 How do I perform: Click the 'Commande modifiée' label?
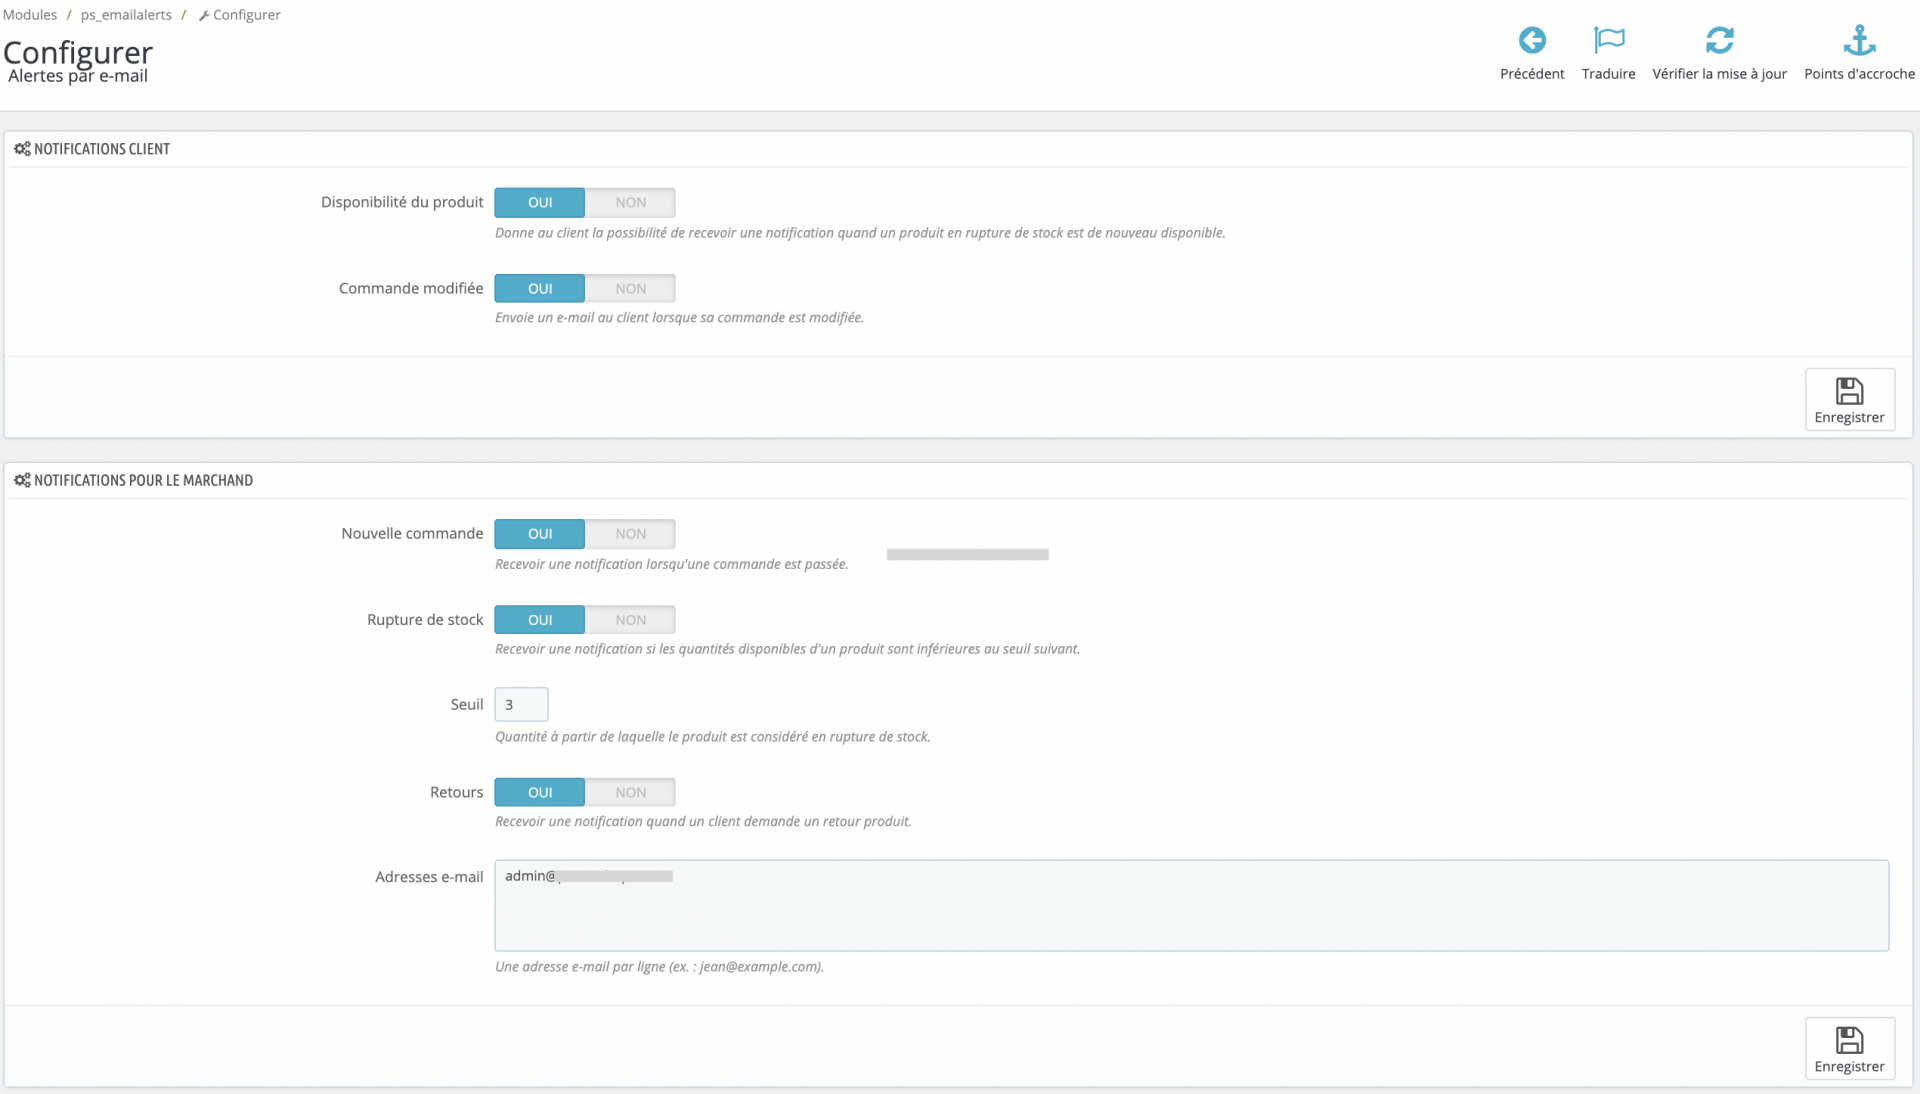click(411, 288)
